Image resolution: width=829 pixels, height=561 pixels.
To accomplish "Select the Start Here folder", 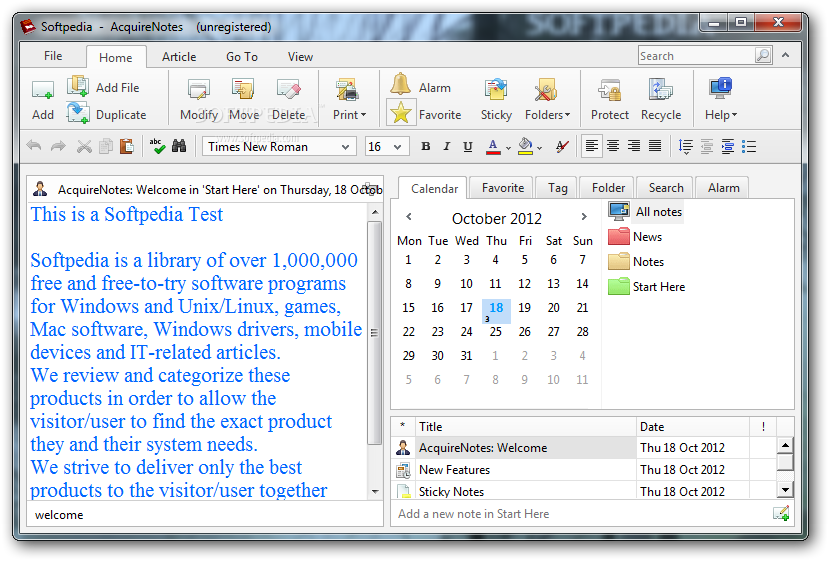I will 646,287.
